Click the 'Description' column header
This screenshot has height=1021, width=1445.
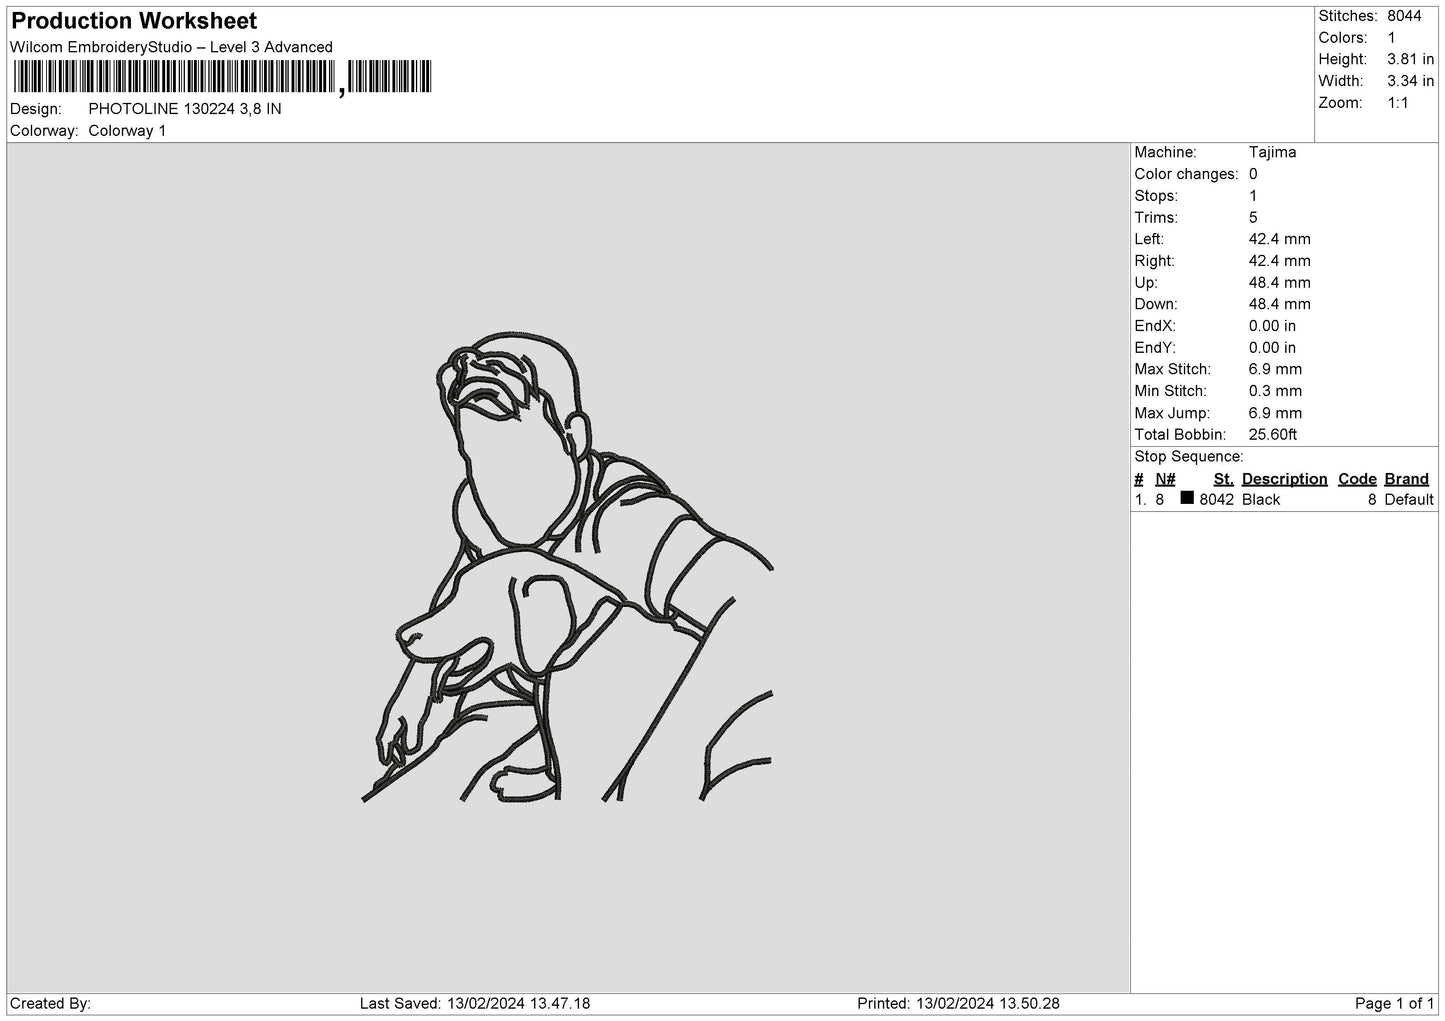click(1285, 479)
